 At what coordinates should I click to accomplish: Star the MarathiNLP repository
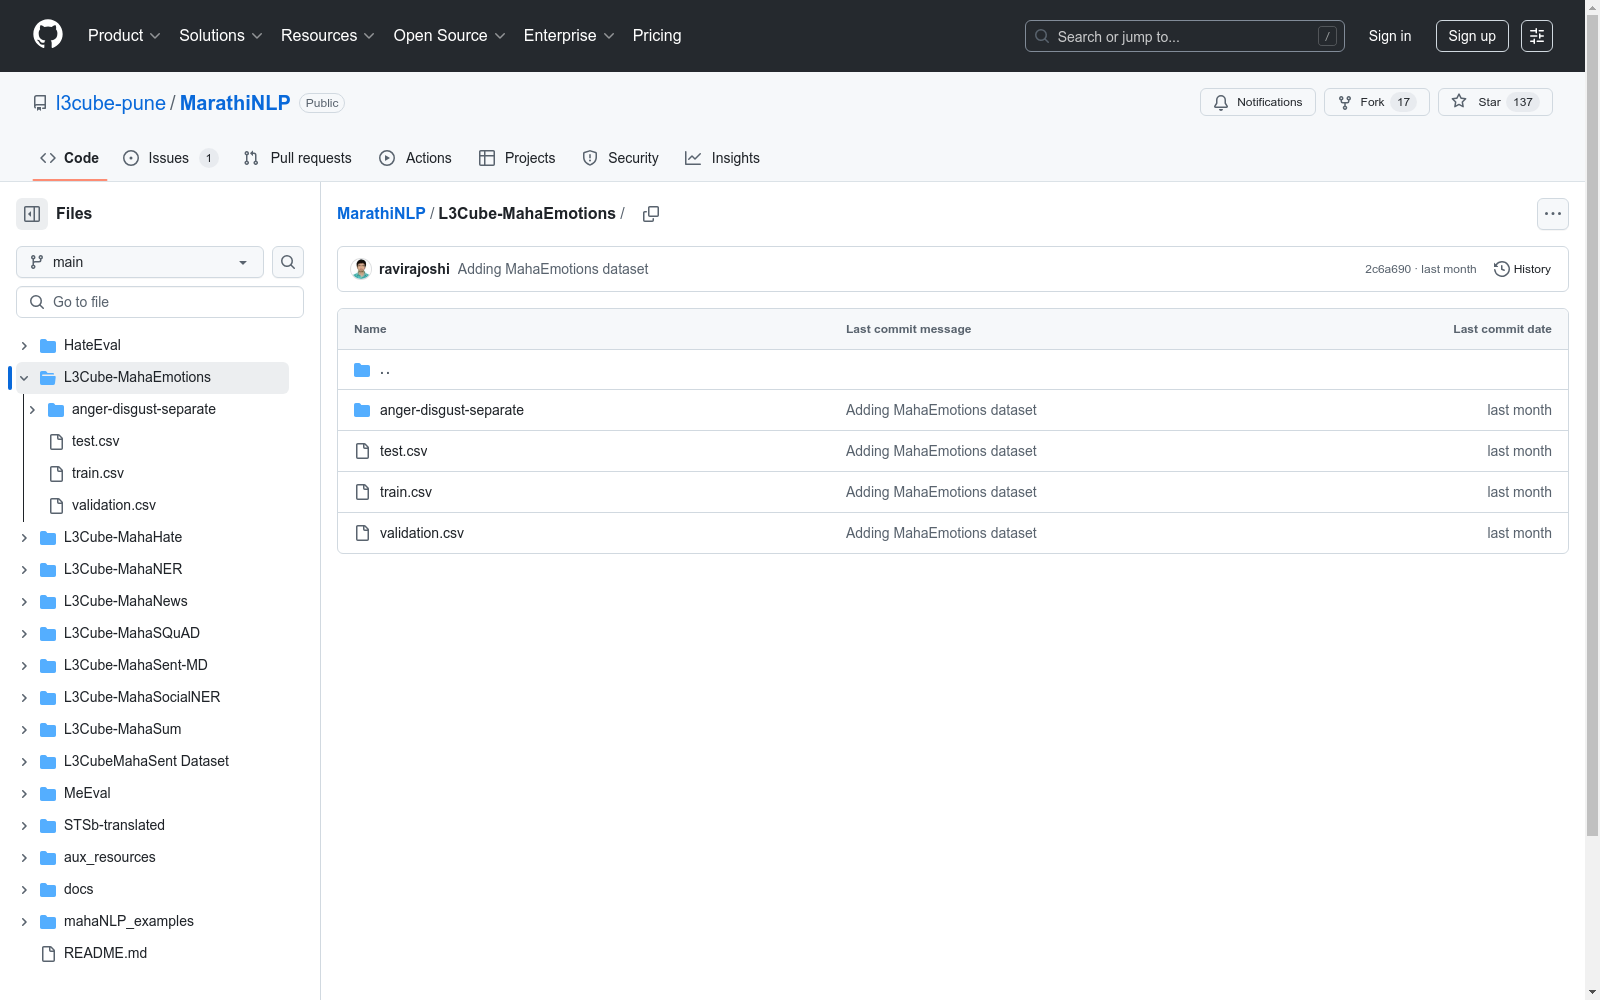(x=1495, y=102)
